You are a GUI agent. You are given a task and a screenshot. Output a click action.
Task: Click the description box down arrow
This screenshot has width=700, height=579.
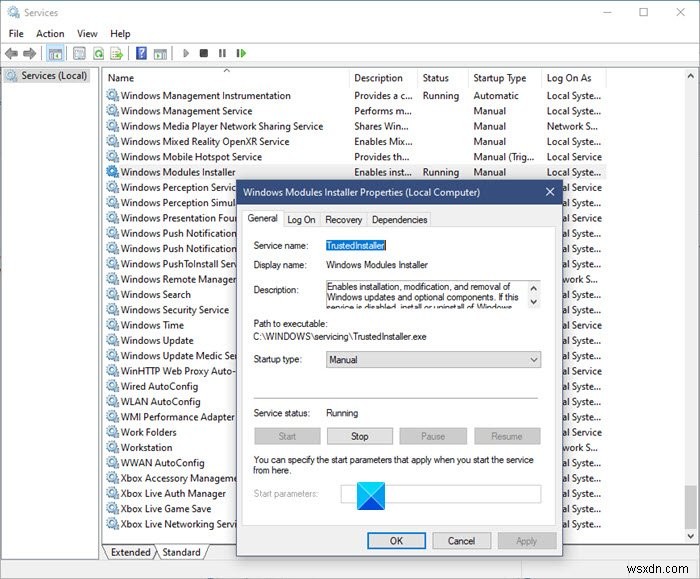click(533, 302)
